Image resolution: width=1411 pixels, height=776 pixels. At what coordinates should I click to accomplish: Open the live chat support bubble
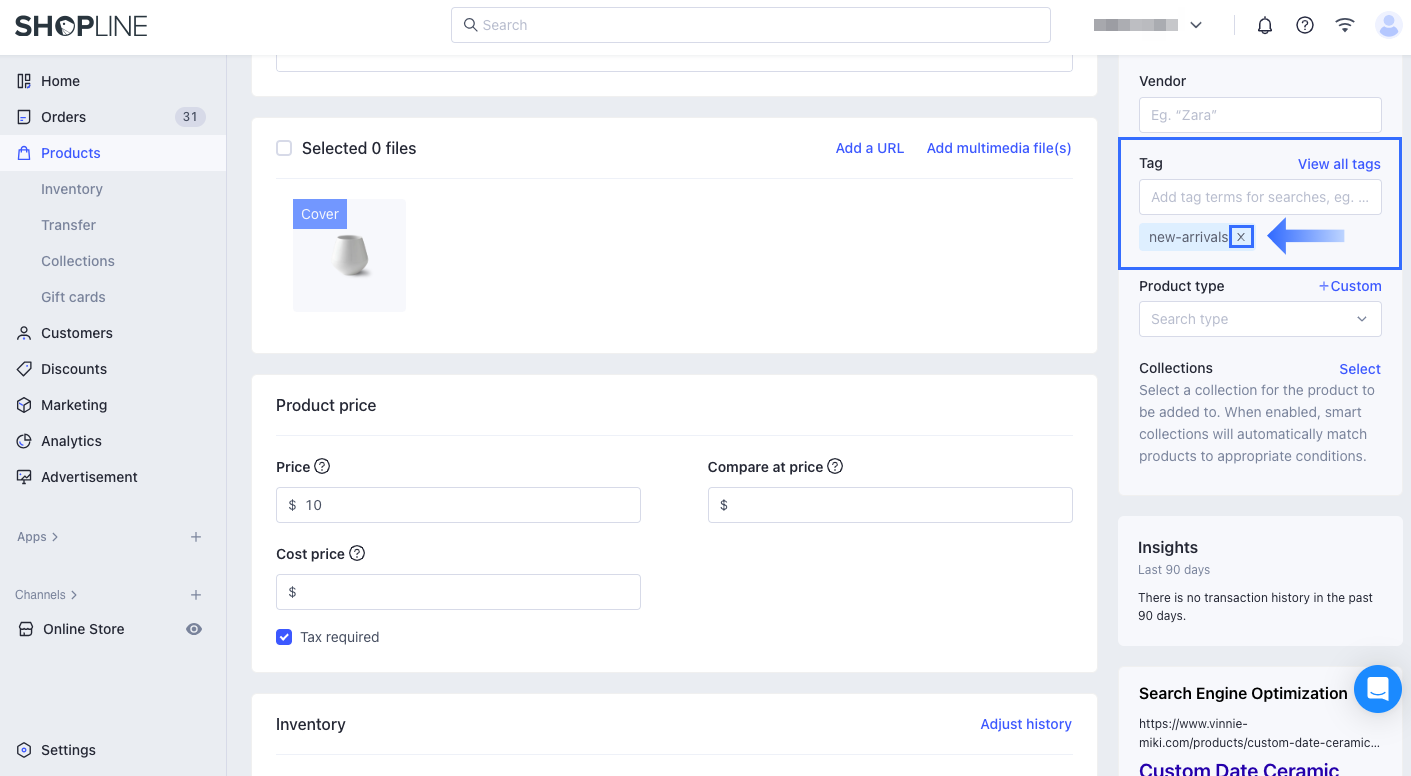pos(1378,689)
